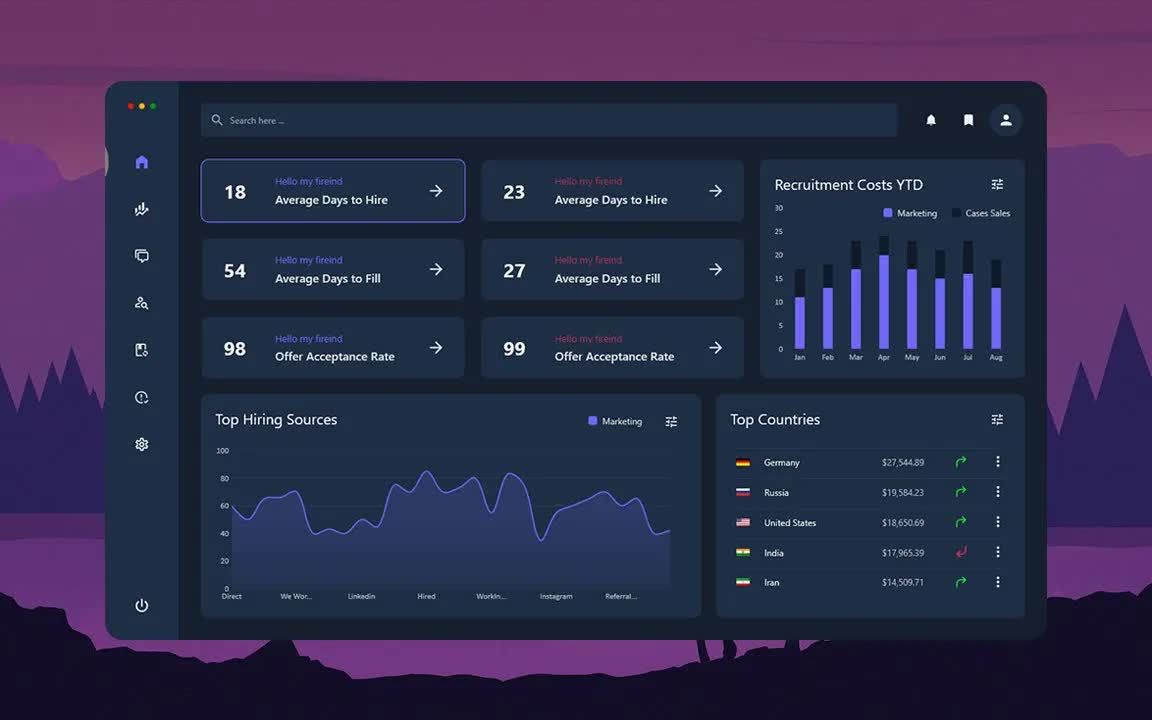Open the 18 Average Days to Hire card arrow
The height and width of the screenshot is (720, 1152).
click(x=436, y=191)
